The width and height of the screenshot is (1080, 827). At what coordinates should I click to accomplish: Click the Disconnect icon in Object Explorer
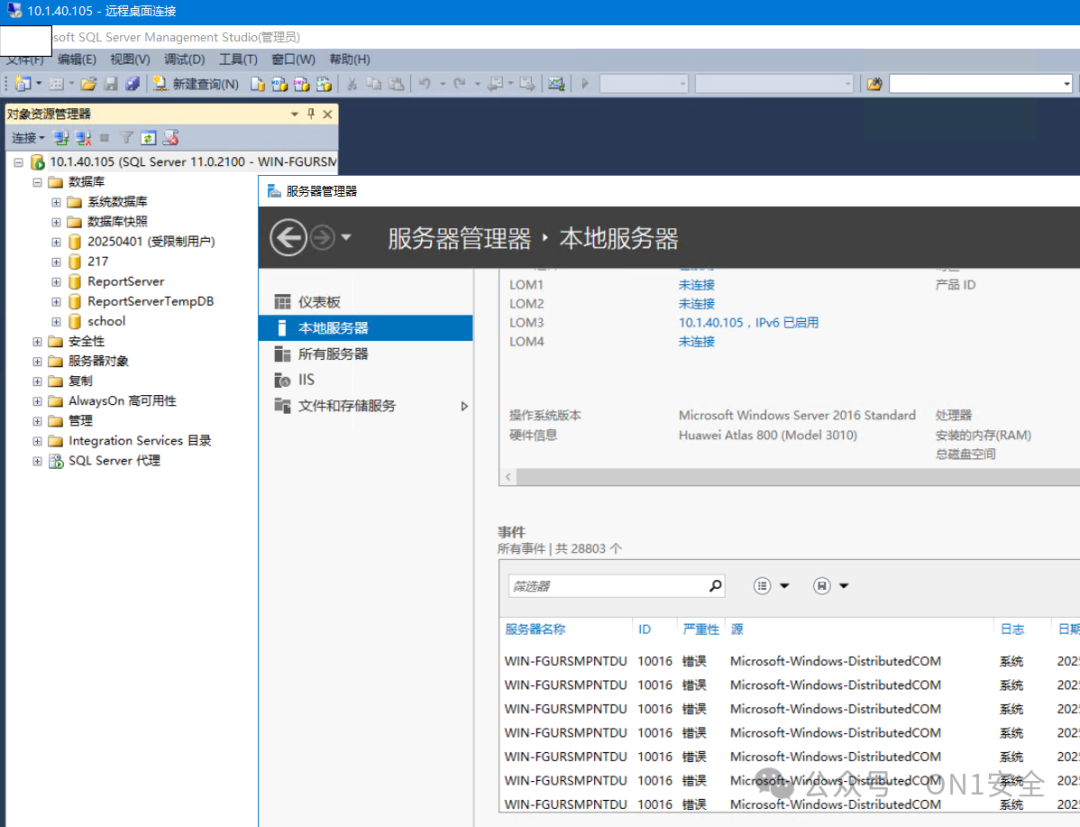pos(82,137)
